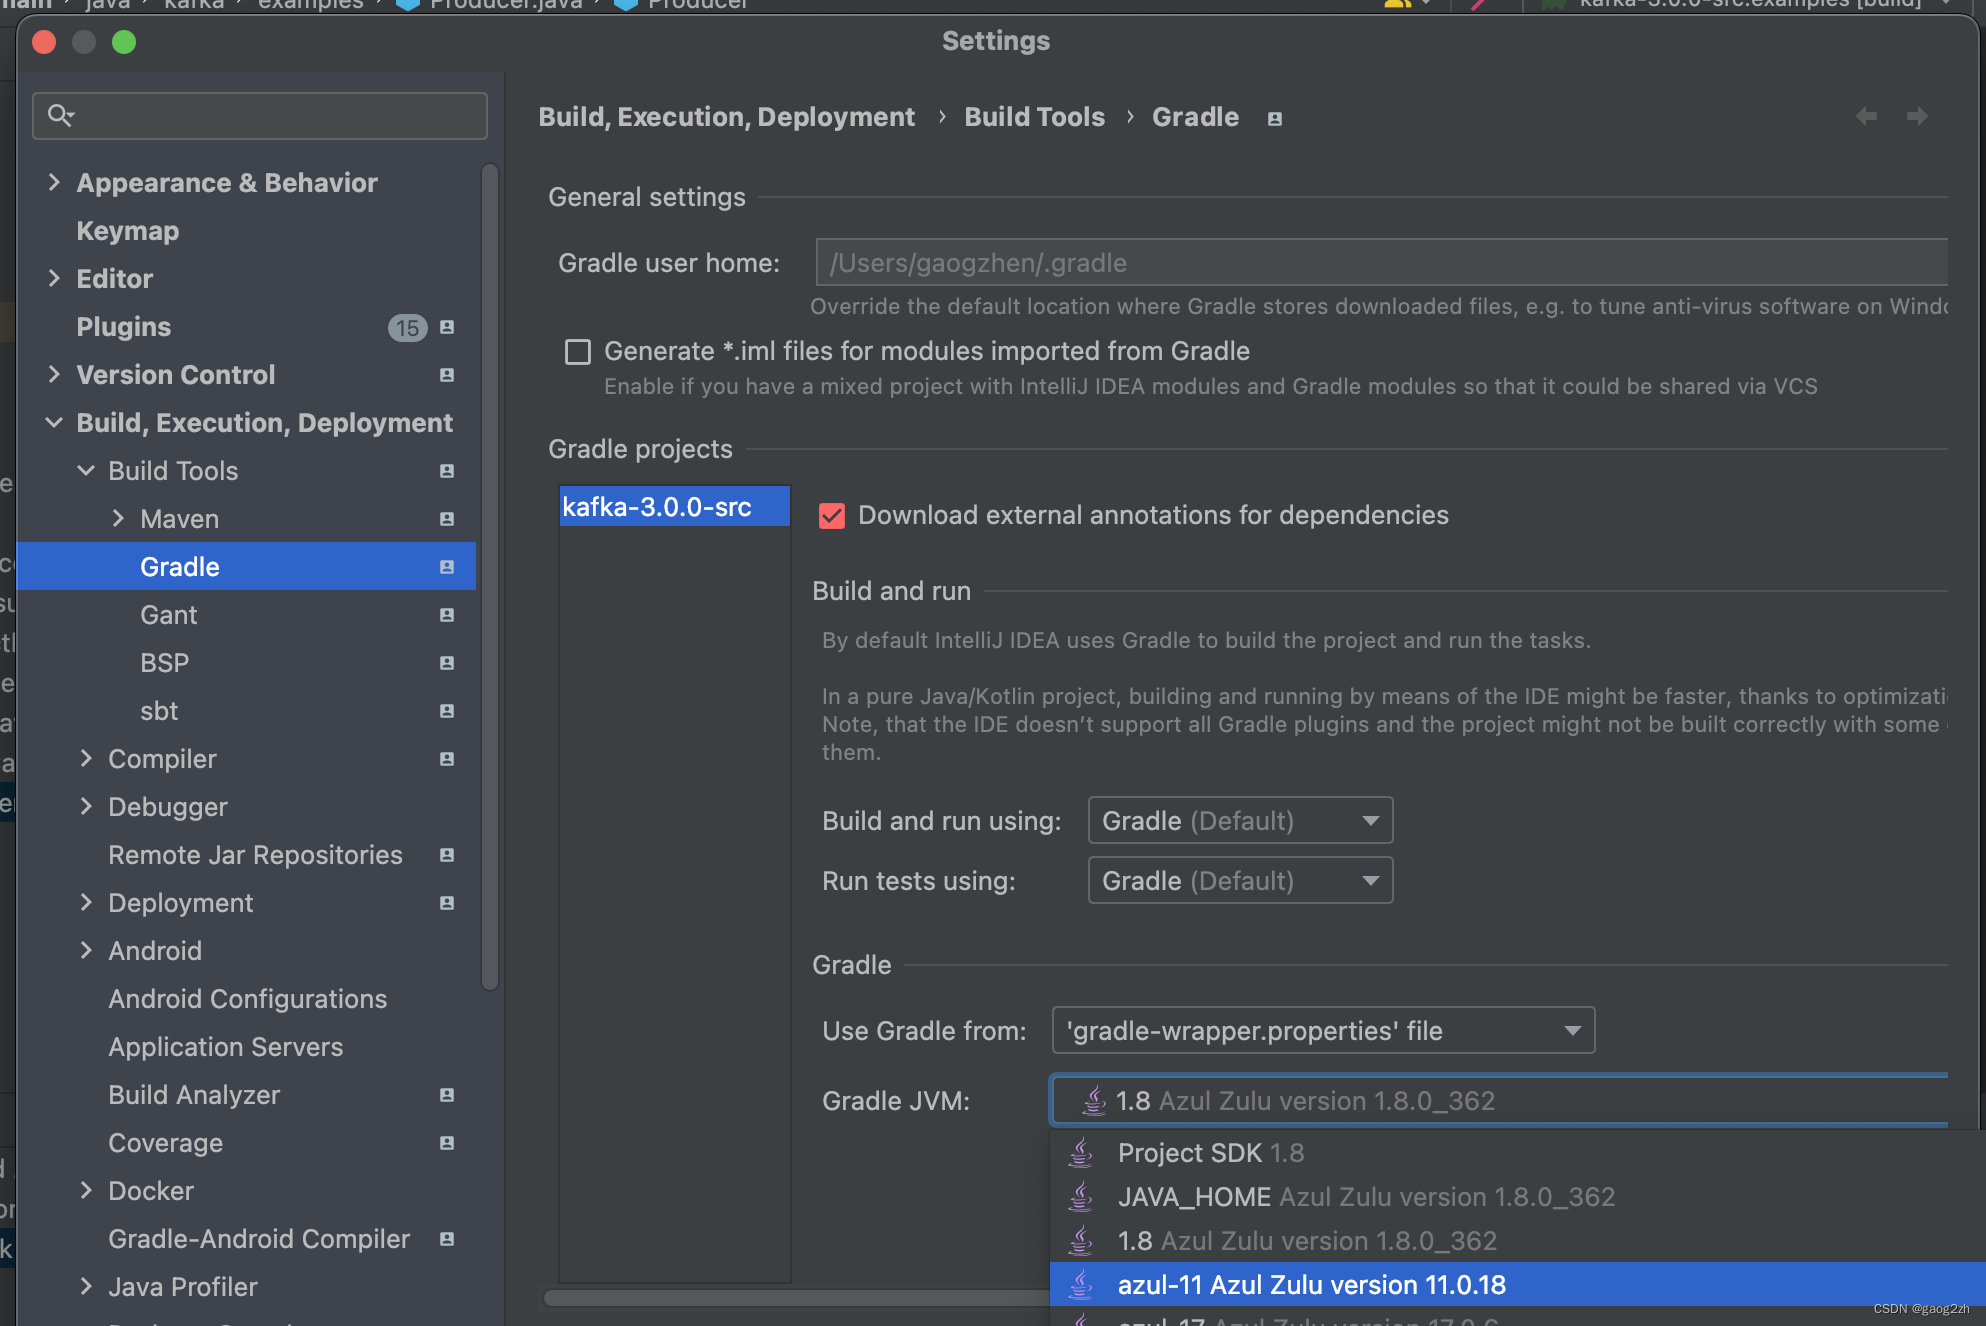The image size is (1986, 1326).
Task: Click the project-level icon on the Gradle row
Action: point(447,567)
